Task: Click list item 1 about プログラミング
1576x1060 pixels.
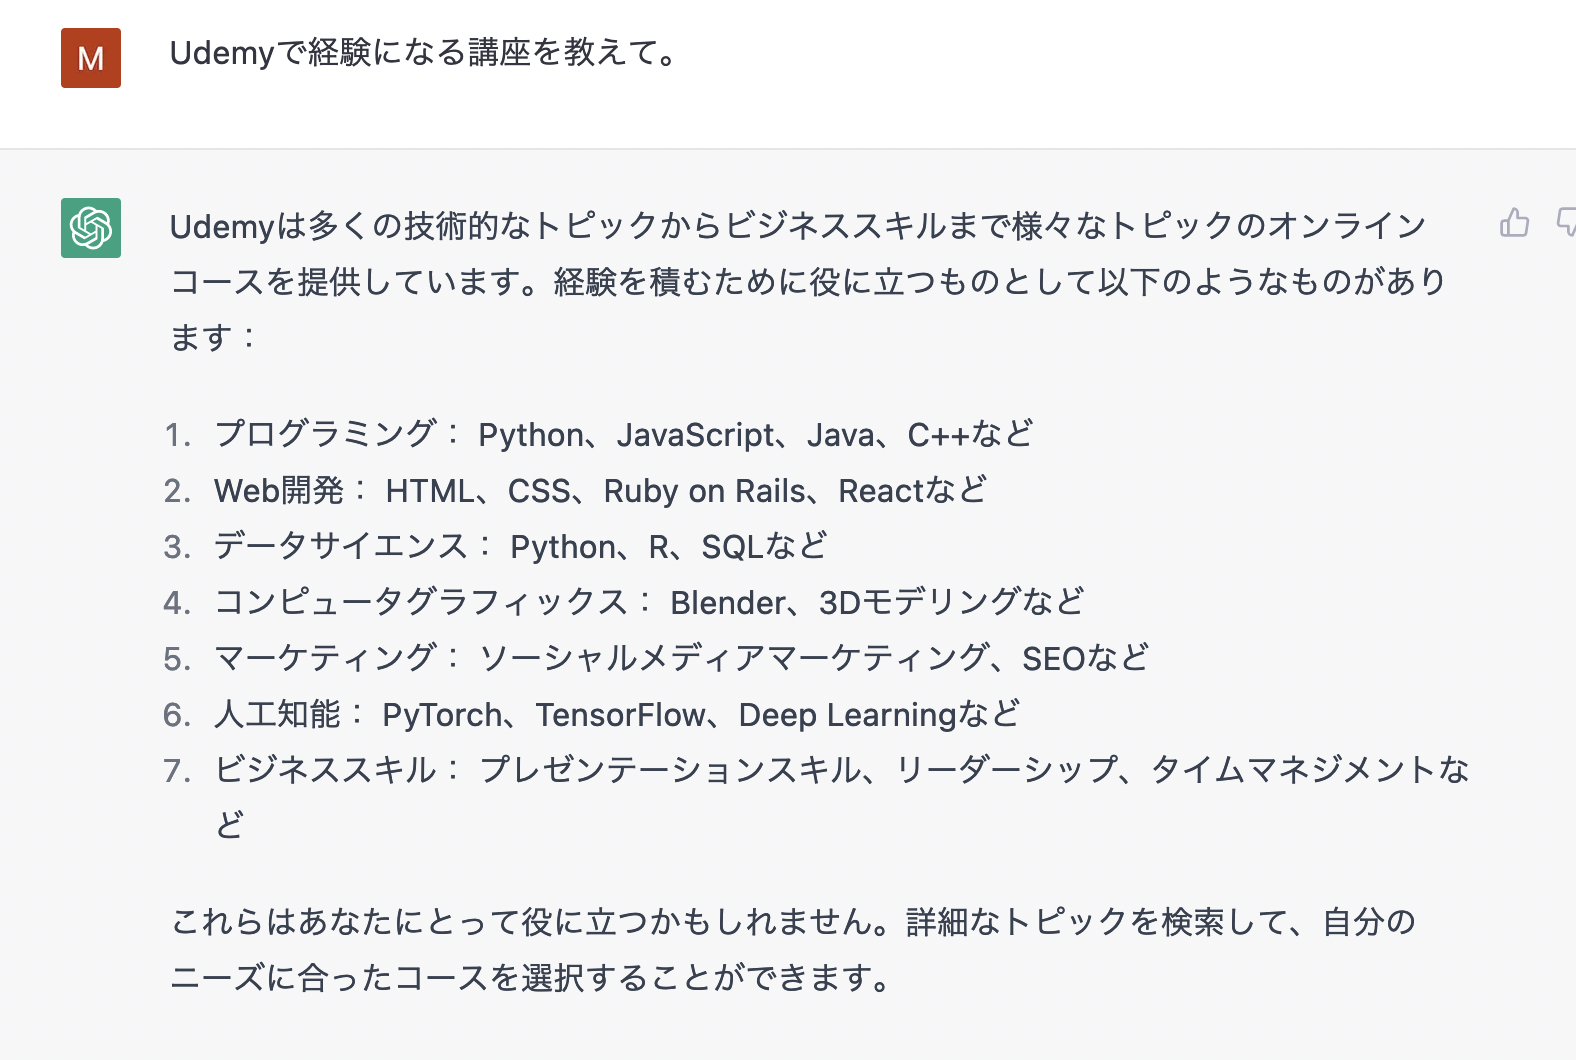Action: click(x=620, y=434)
